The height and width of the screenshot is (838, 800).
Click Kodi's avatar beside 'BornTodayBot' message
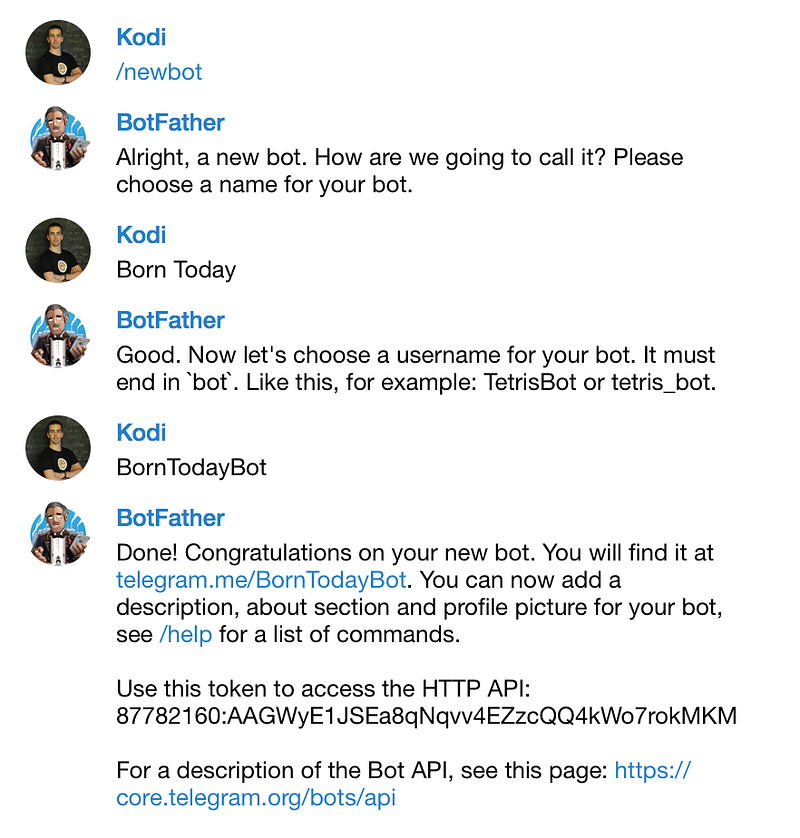pos(58,448)
